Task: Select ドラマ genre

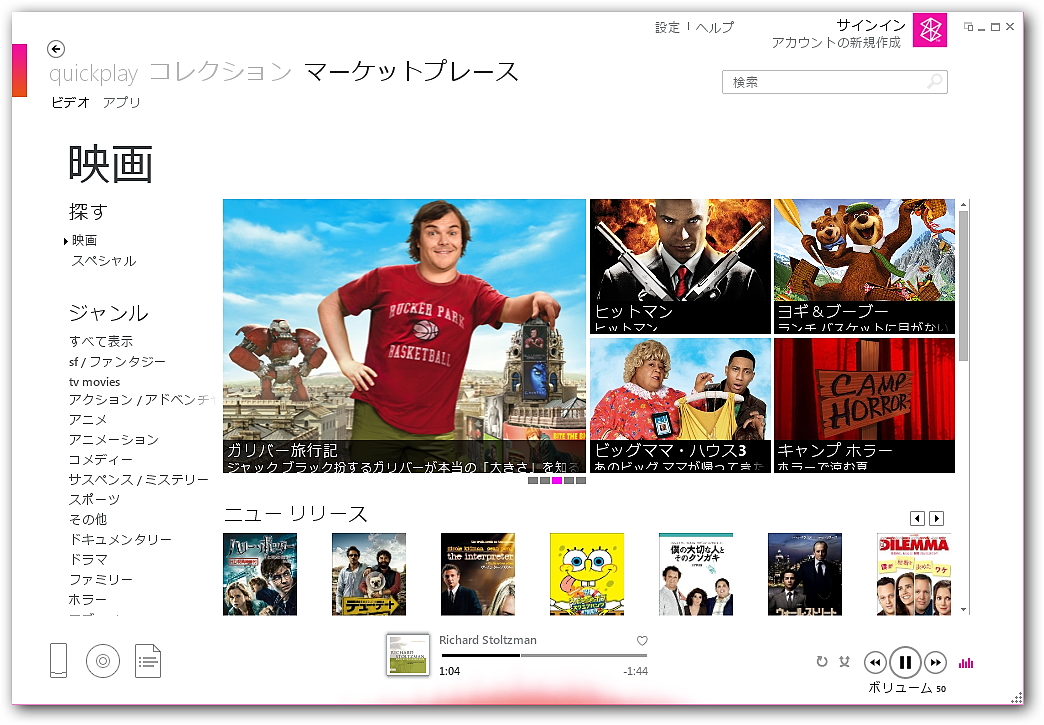Action: (x=88, y=559)
